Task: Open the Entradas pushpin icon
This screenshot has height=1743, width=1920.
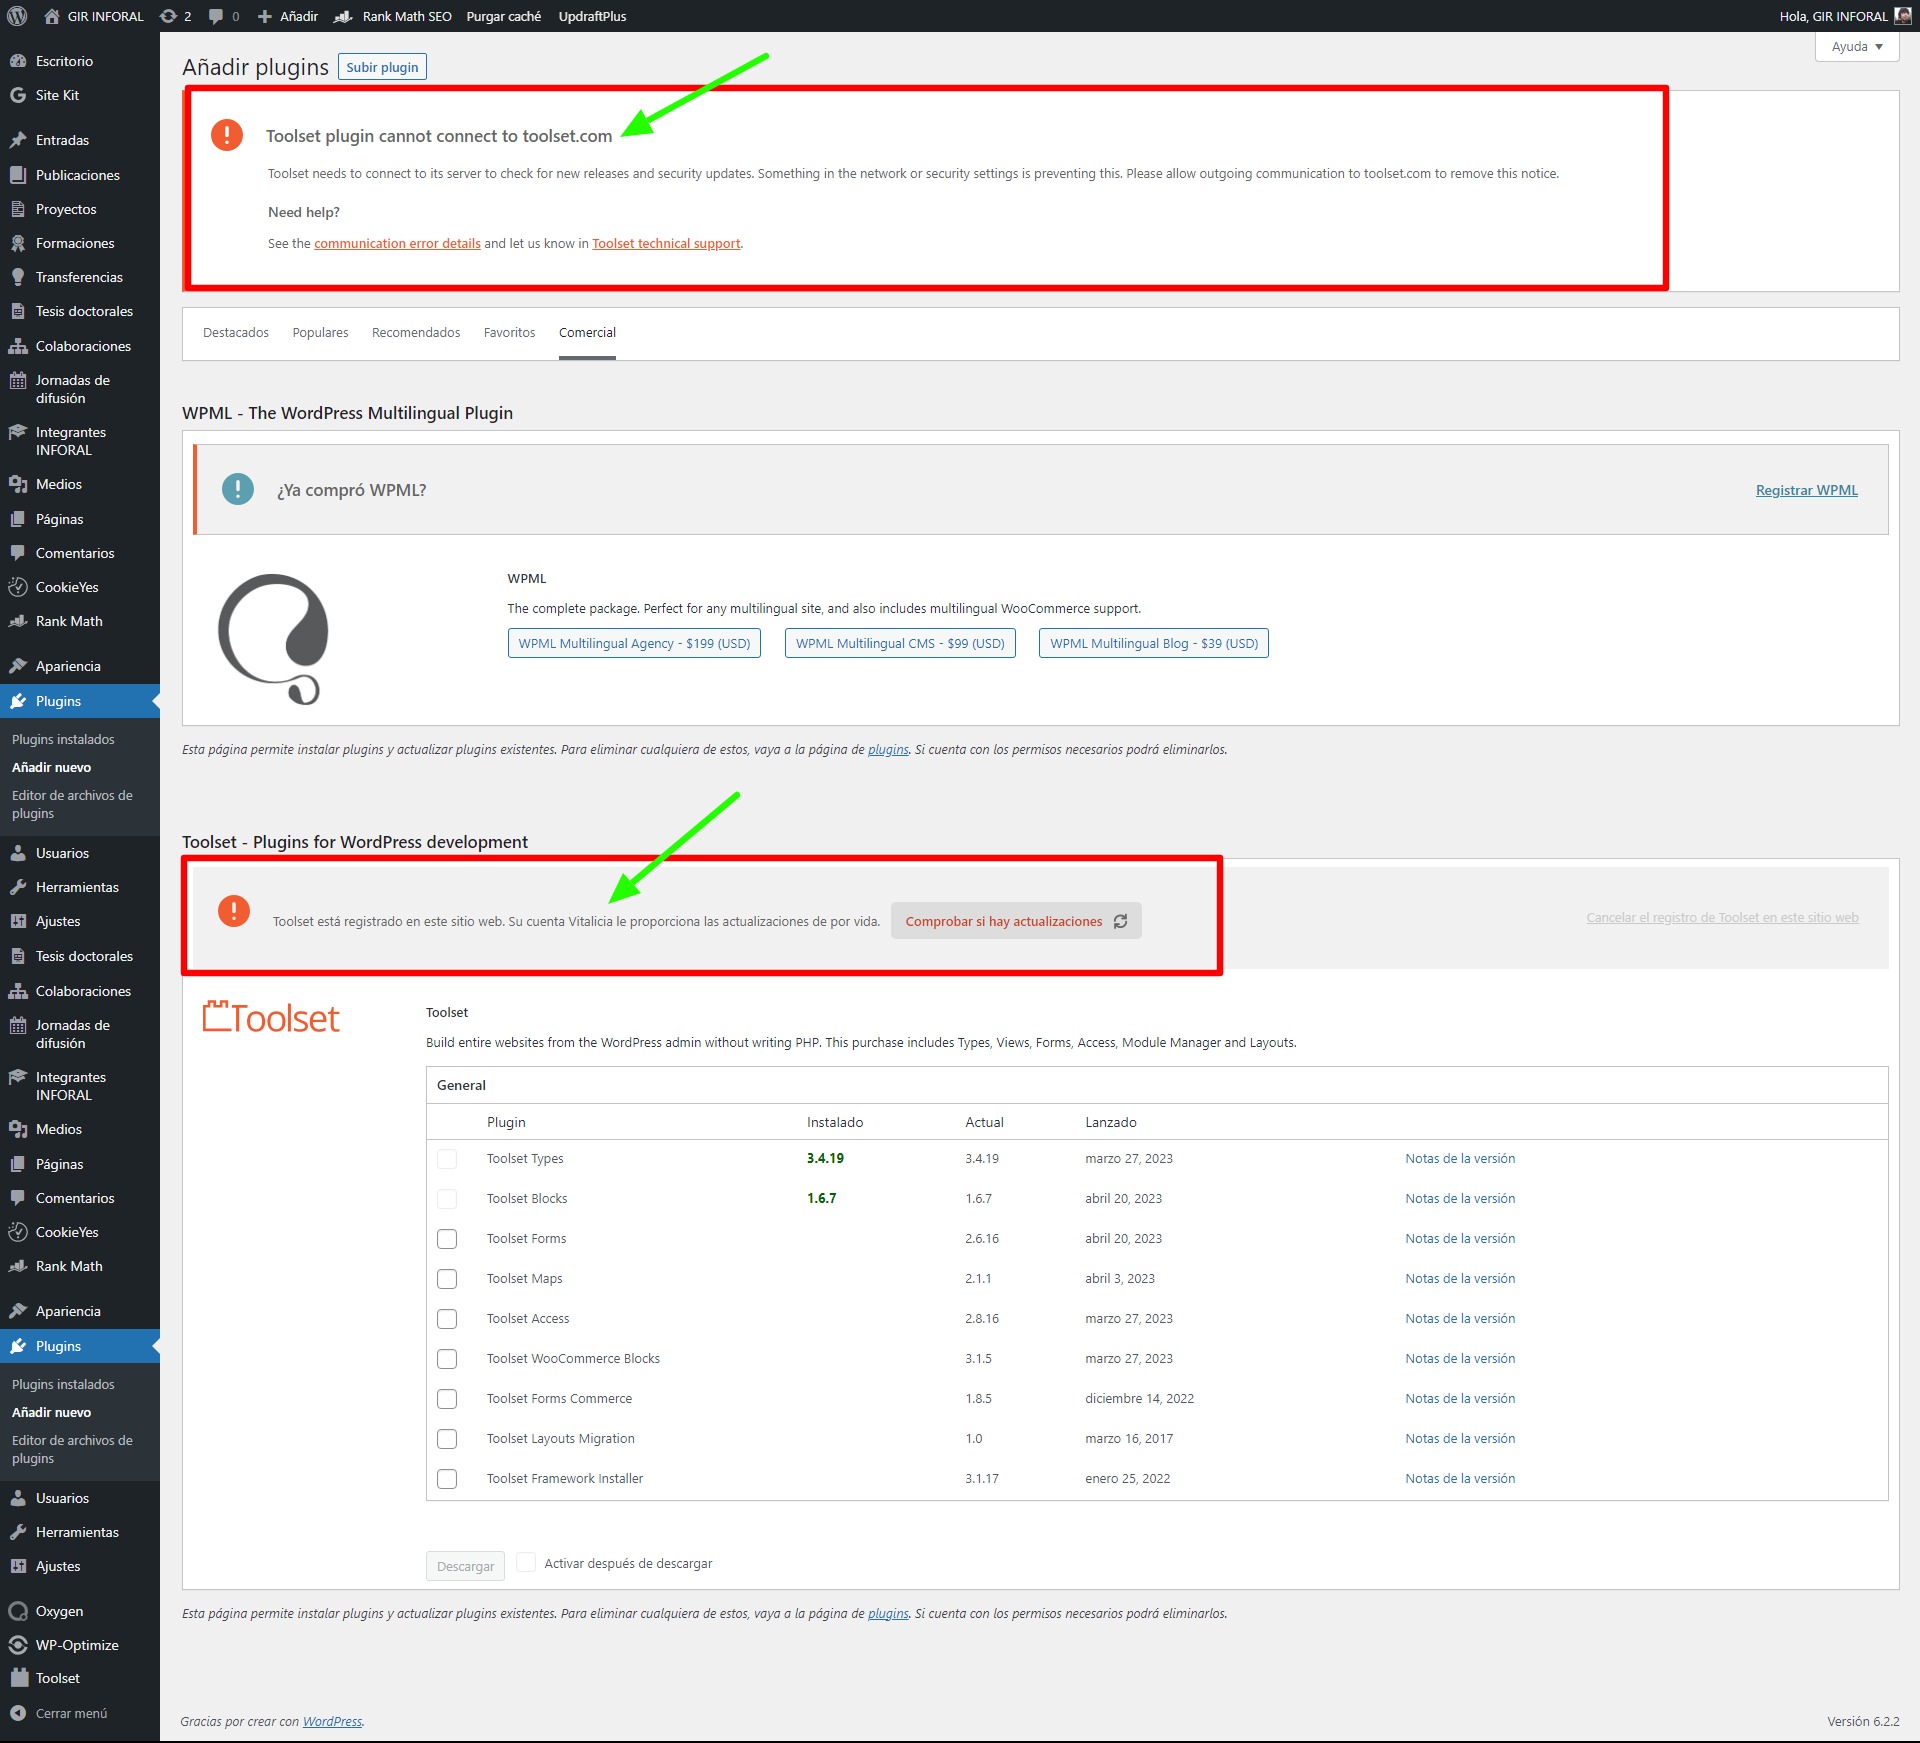Action: pos(18,140)
